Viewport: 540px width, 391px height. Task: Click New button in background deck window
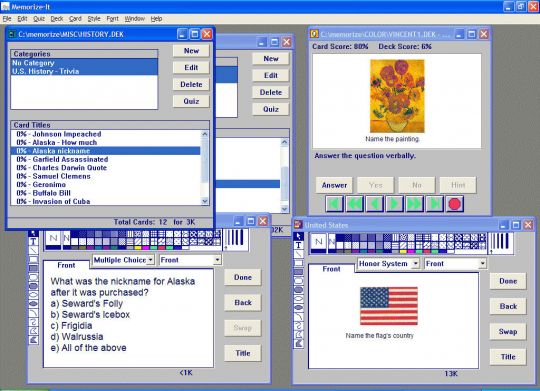point(271,59)
